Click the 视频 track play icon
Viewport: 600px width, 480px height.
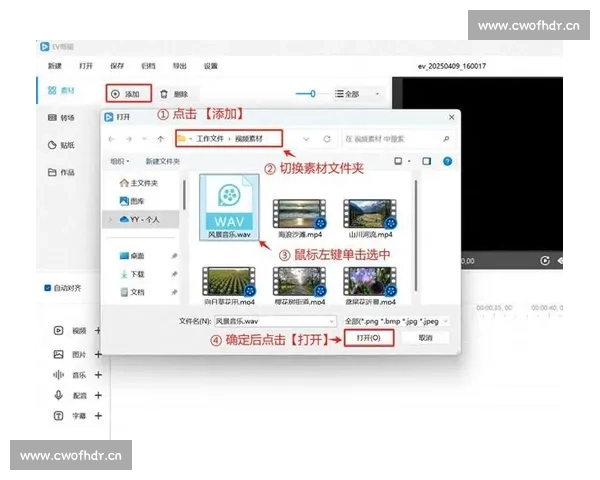pyautogui.click(x=58, y=330)
